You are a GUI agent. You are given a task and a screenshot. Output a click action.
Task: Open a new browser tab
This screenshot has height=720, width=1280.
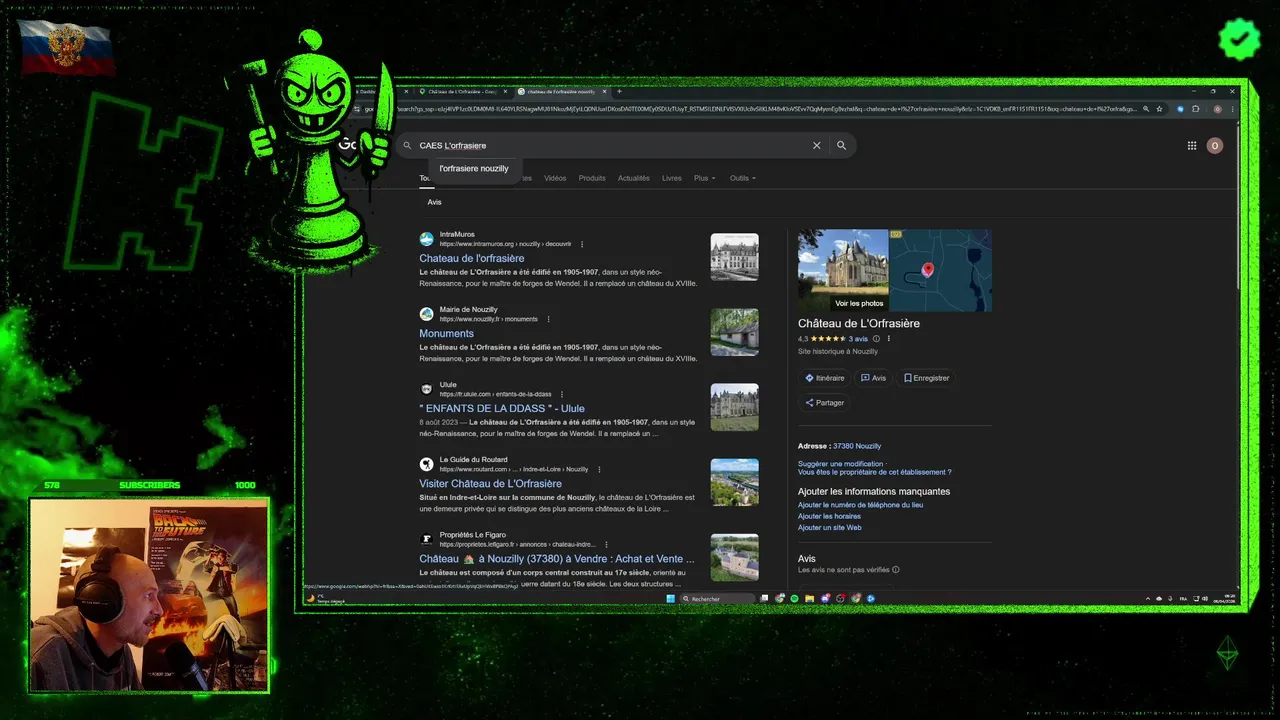click(x=619, y=91)
